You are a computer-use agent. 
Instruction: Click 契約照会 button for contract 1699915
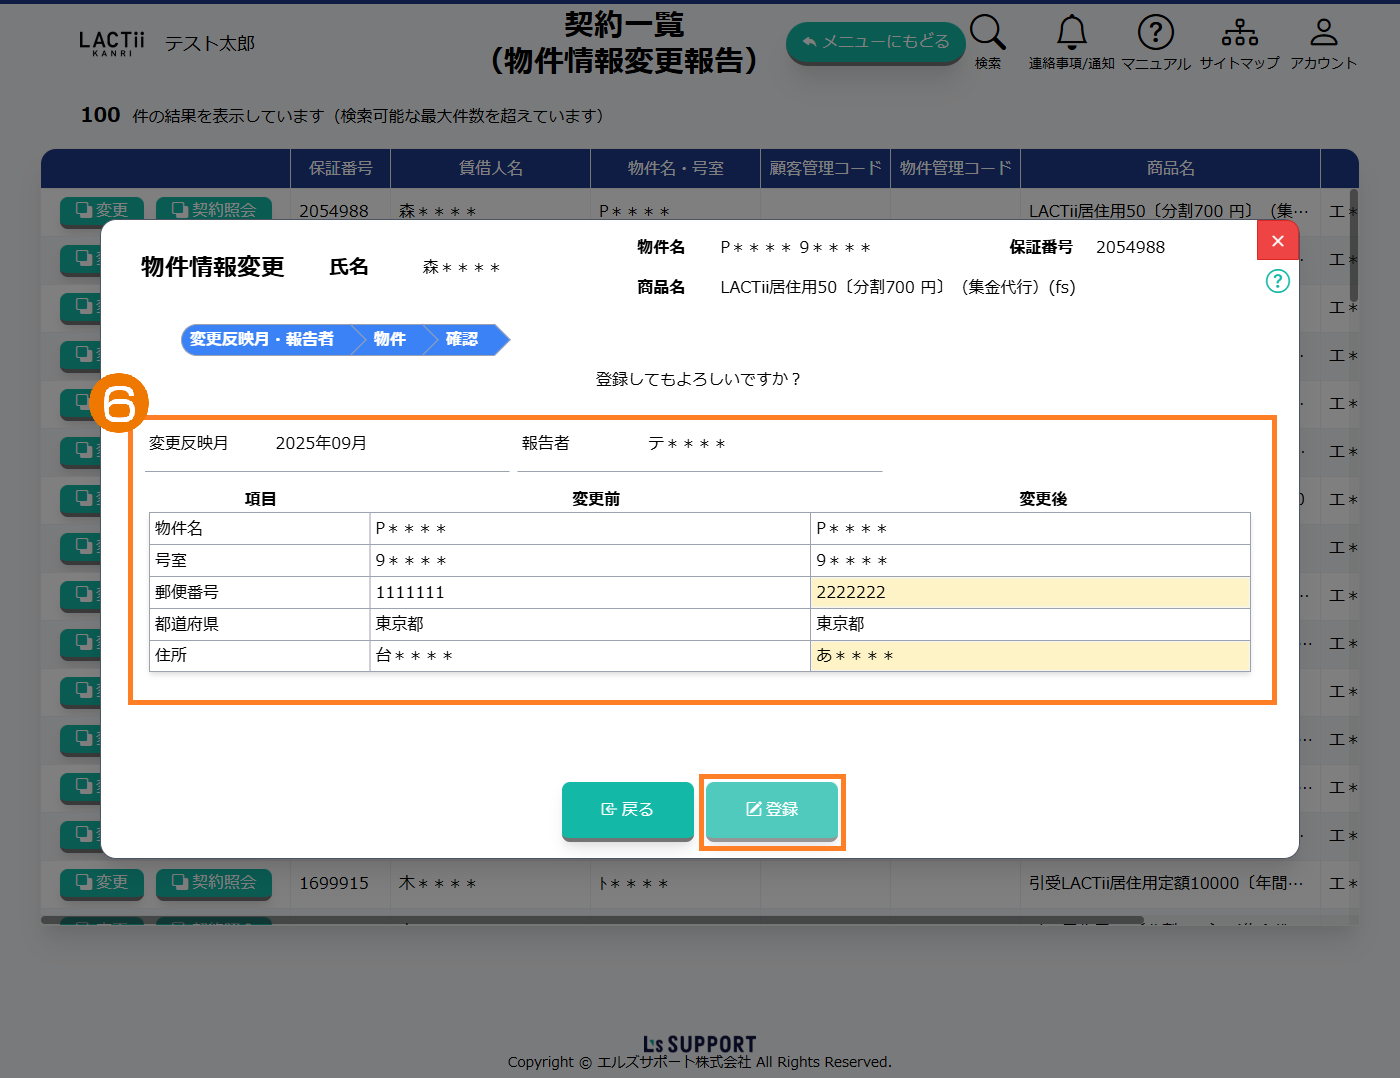(214, 883)
